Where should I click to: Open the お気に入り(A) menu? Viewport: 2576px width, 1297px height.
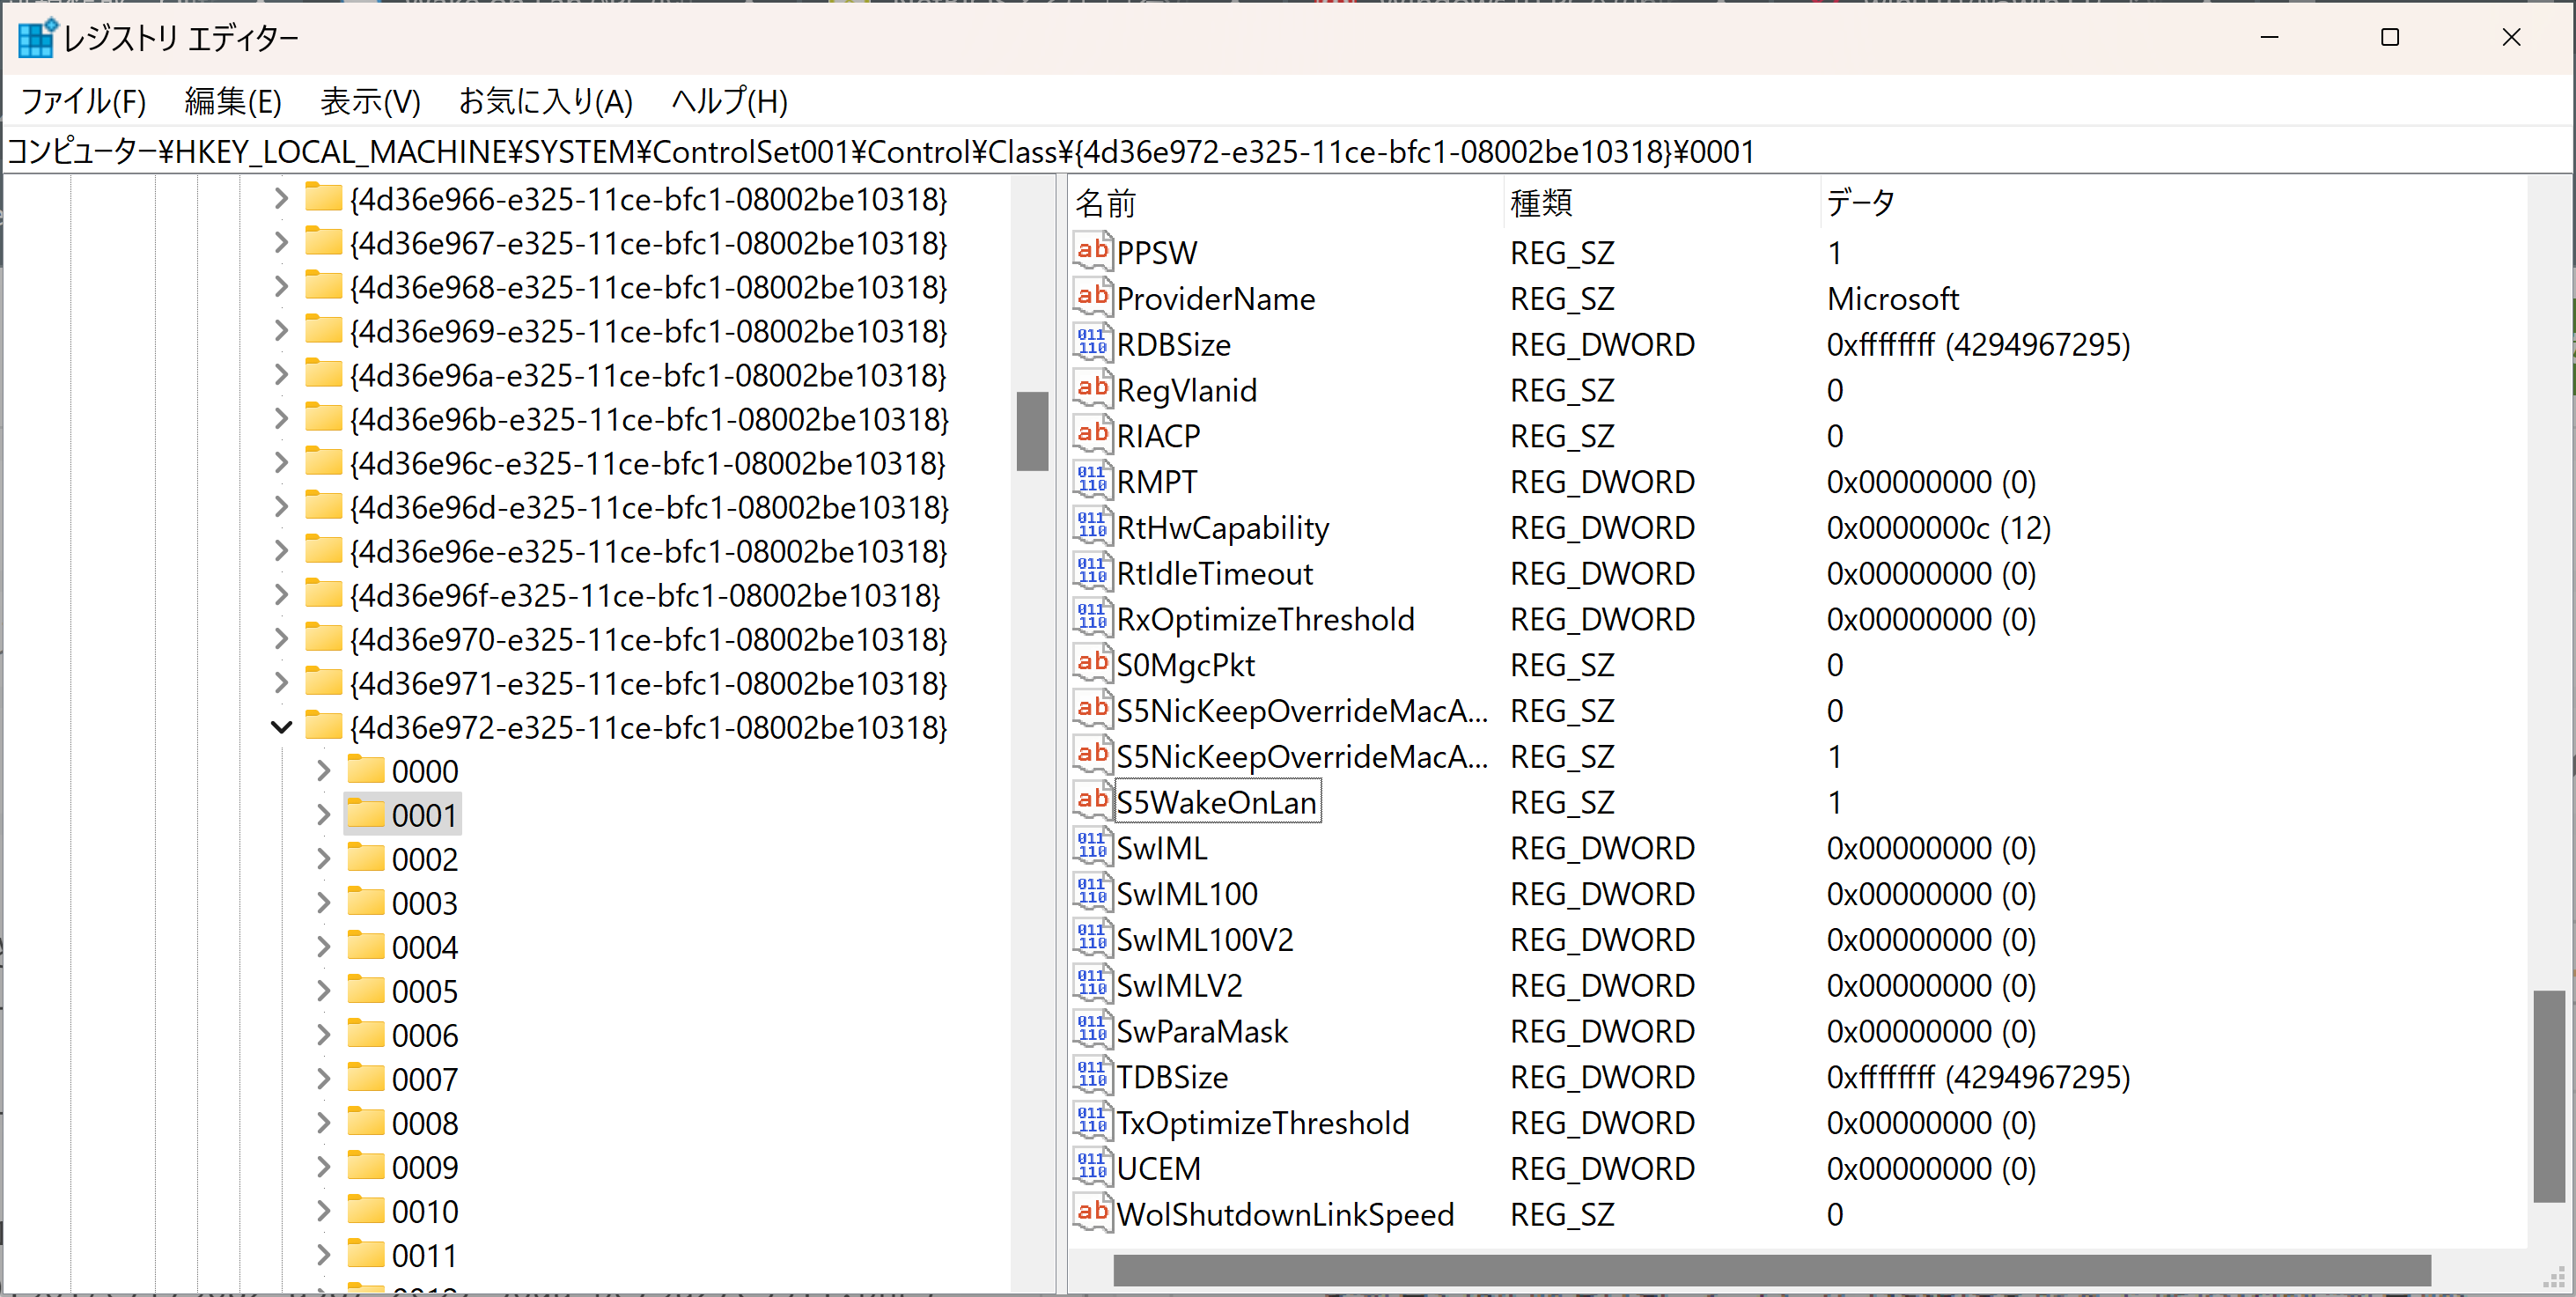[x=545, y=101]
